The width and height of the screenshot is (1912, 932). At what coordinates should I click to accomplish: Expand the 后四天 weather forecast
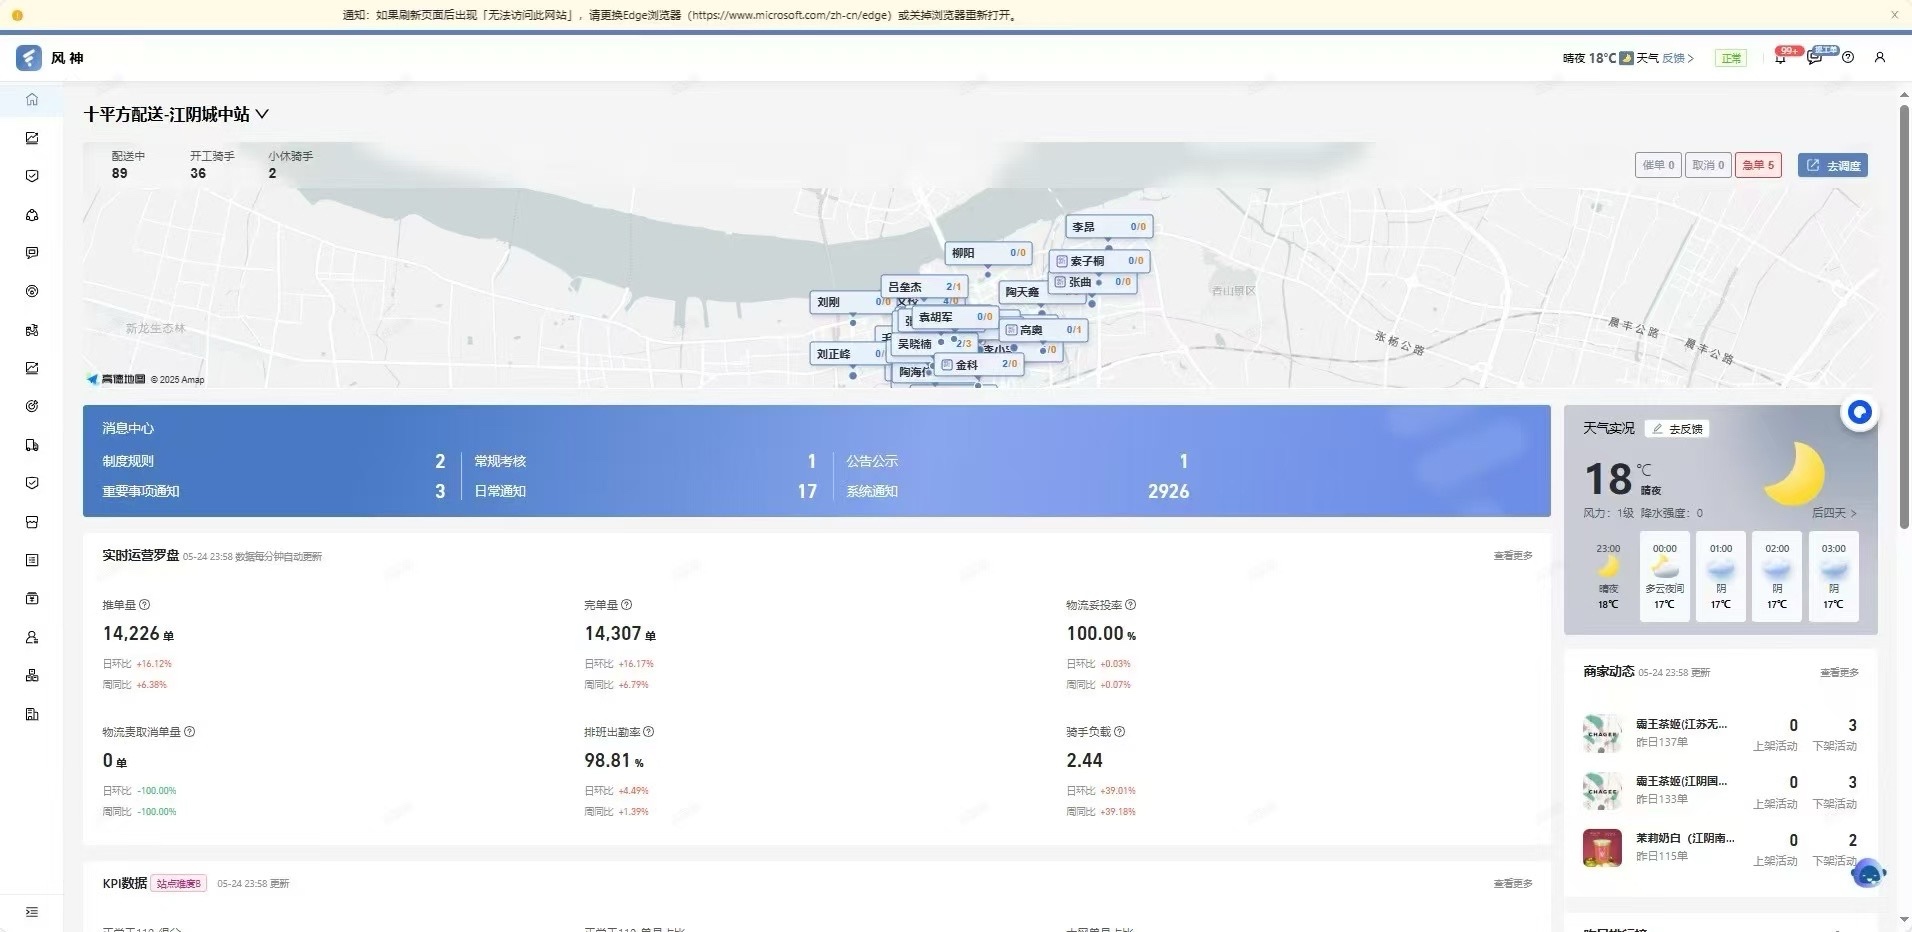point(1834,513)
